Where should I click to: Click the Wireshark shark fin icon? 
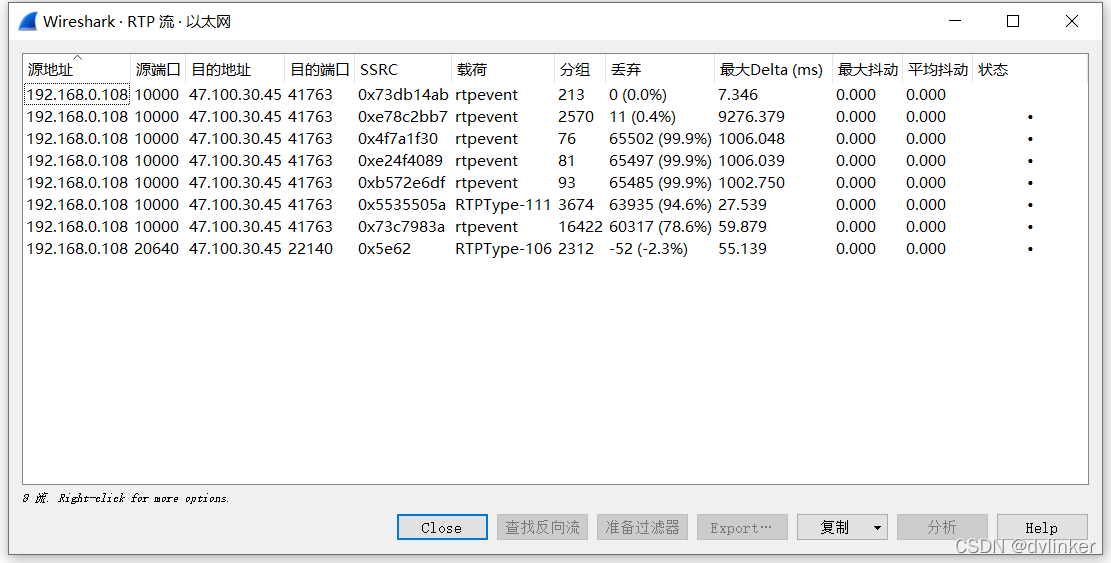pyautogui.click(x=28, y=21)
